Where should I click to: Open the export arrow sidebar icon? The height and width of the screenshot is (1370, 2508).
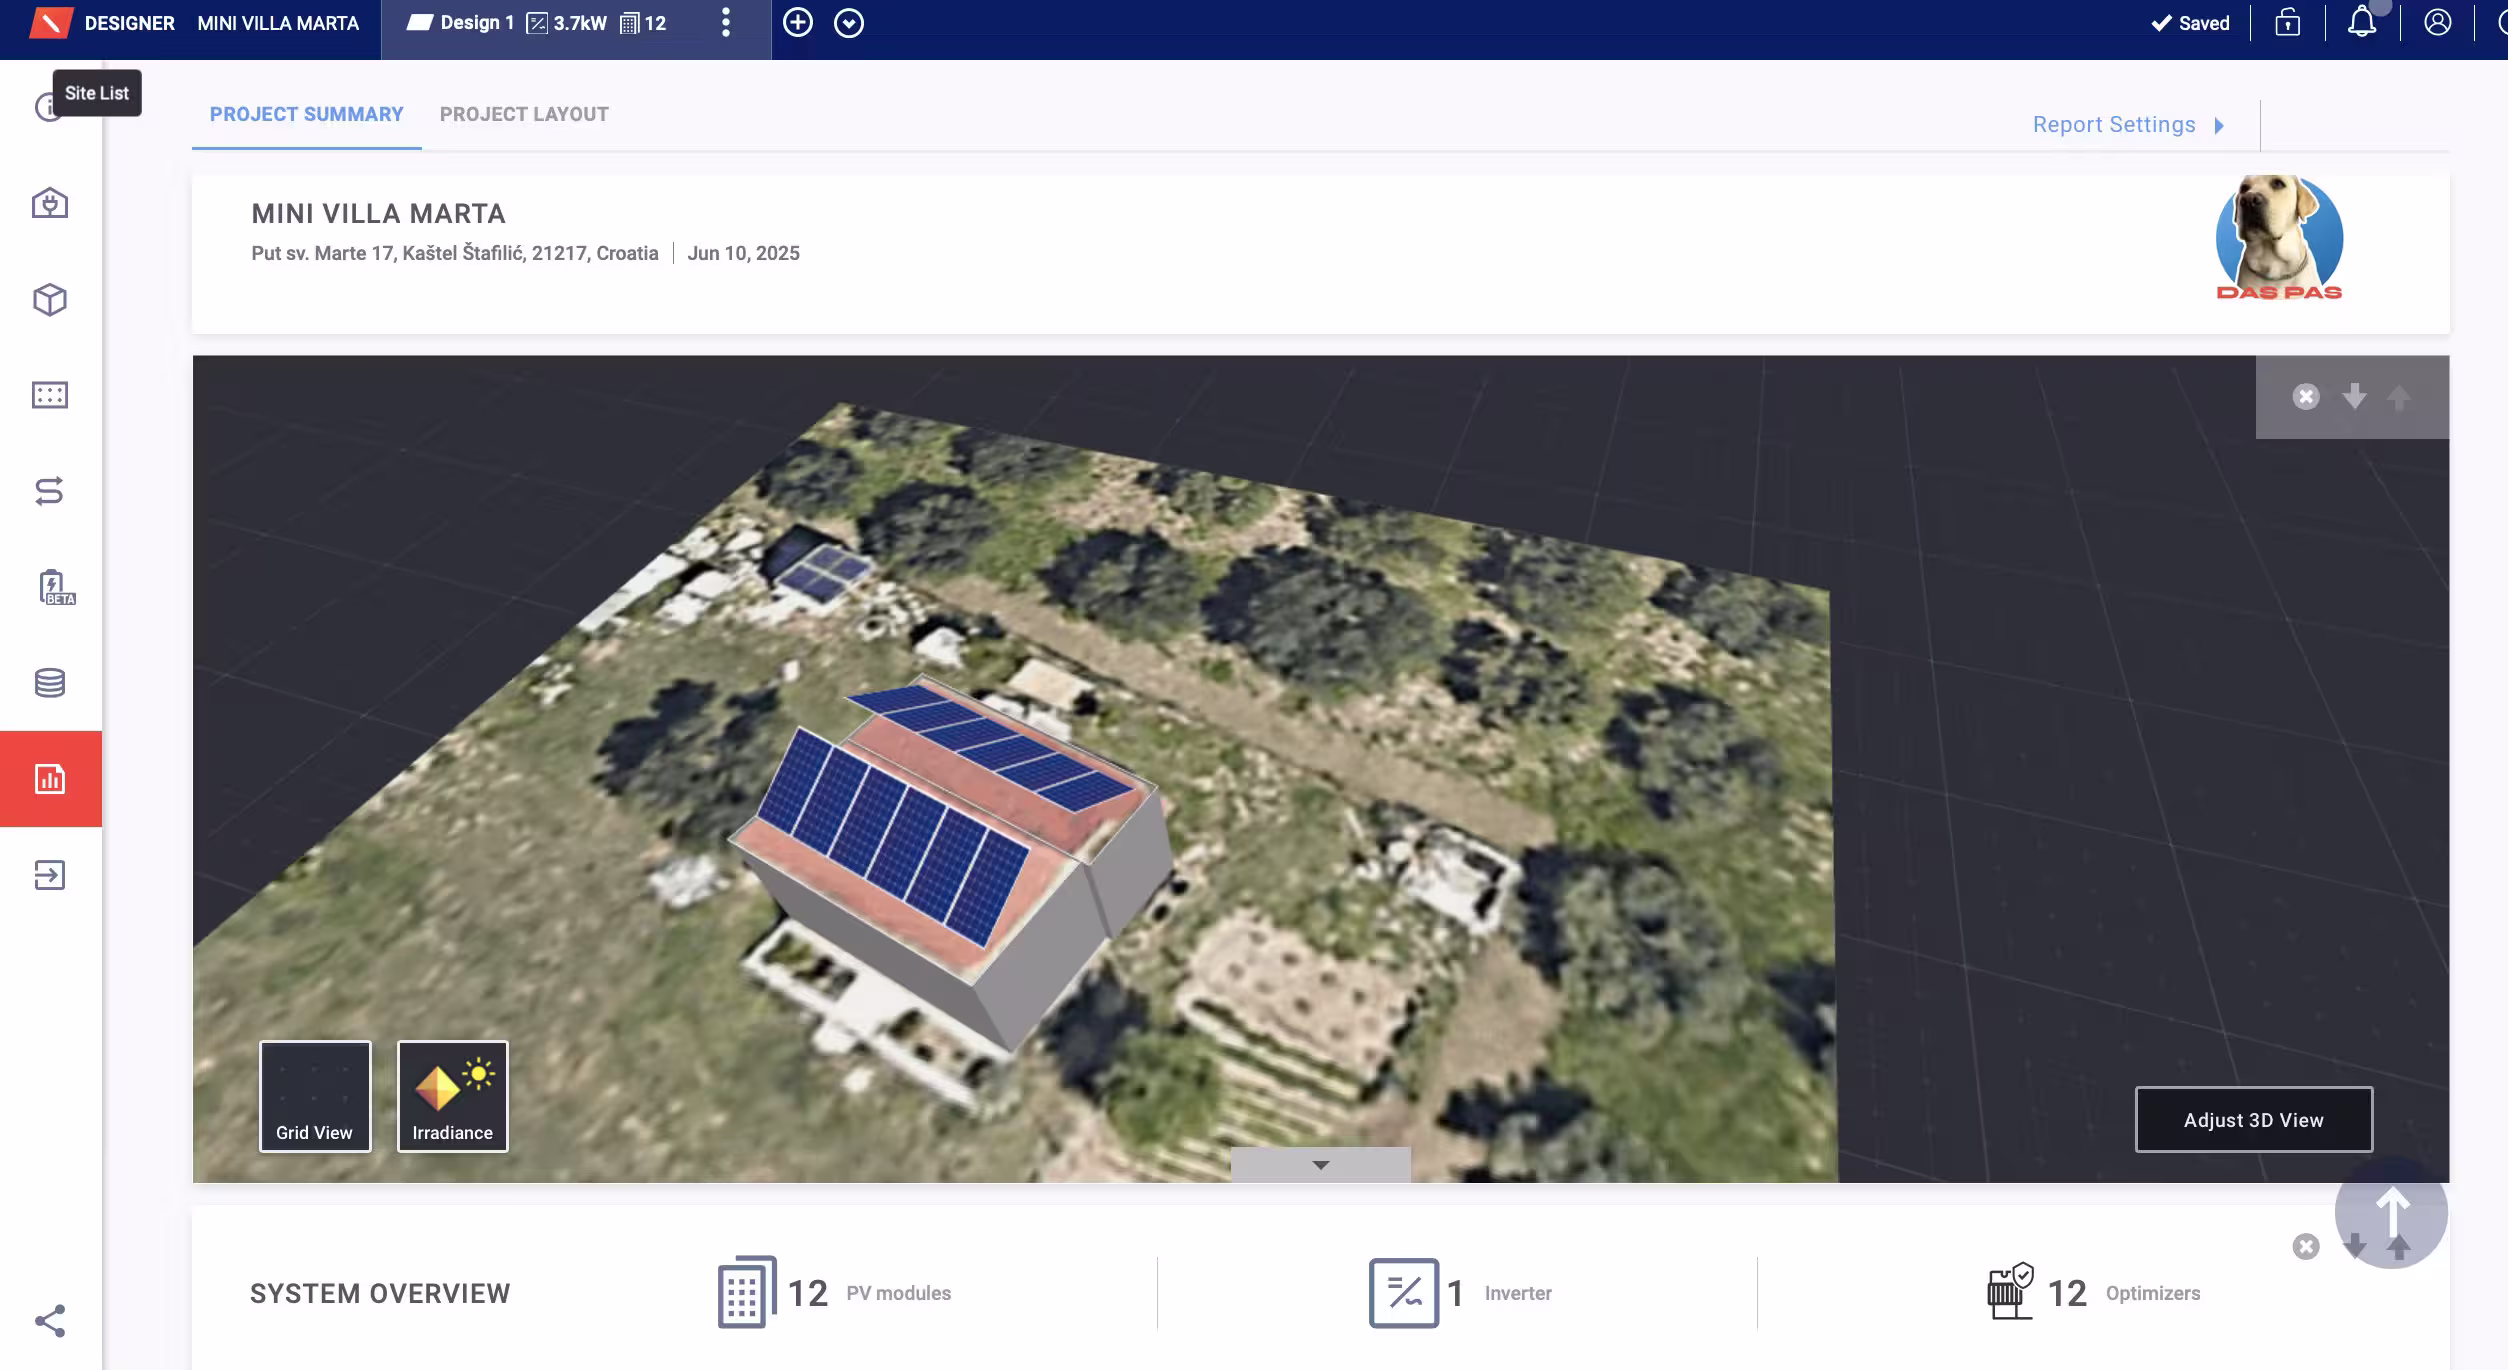[x=50, y=875]
